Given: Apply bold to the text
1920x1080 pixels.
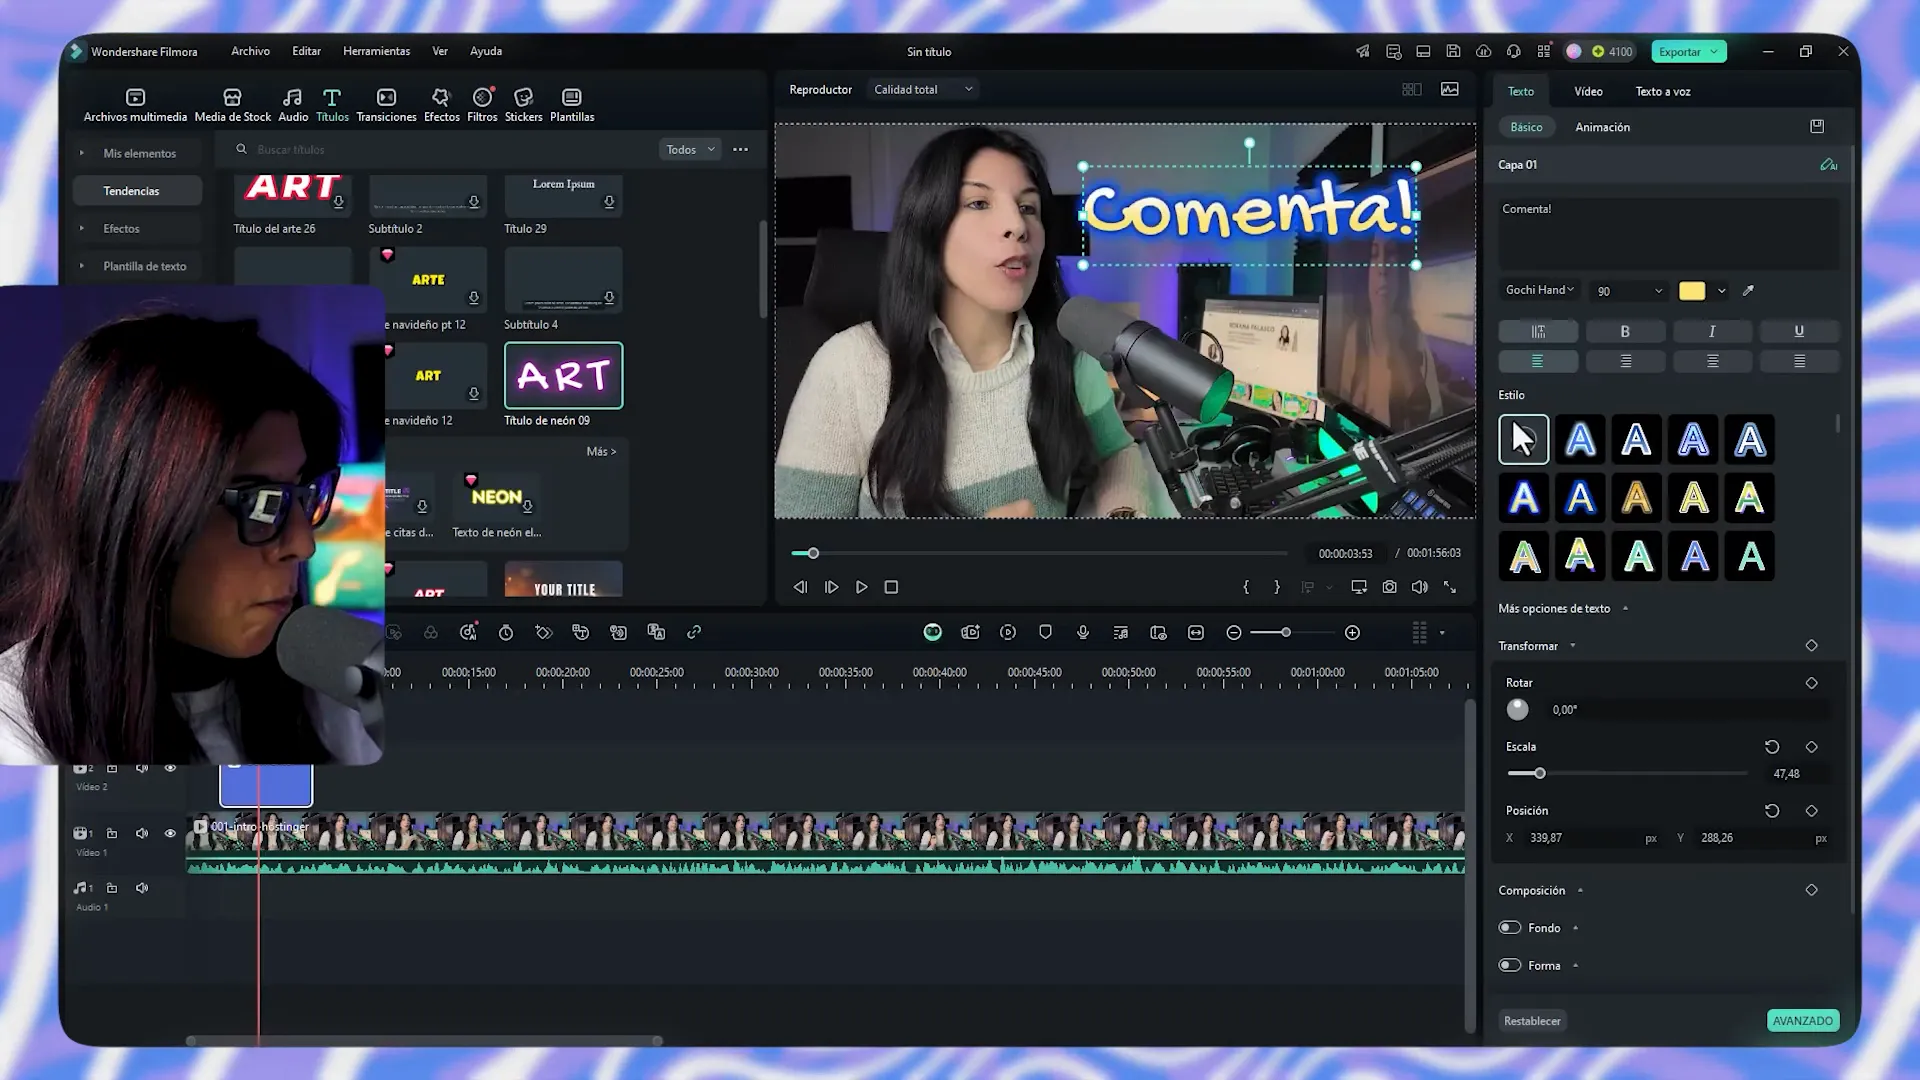Looking at the screenshot, I should (x=1625, y=331).
